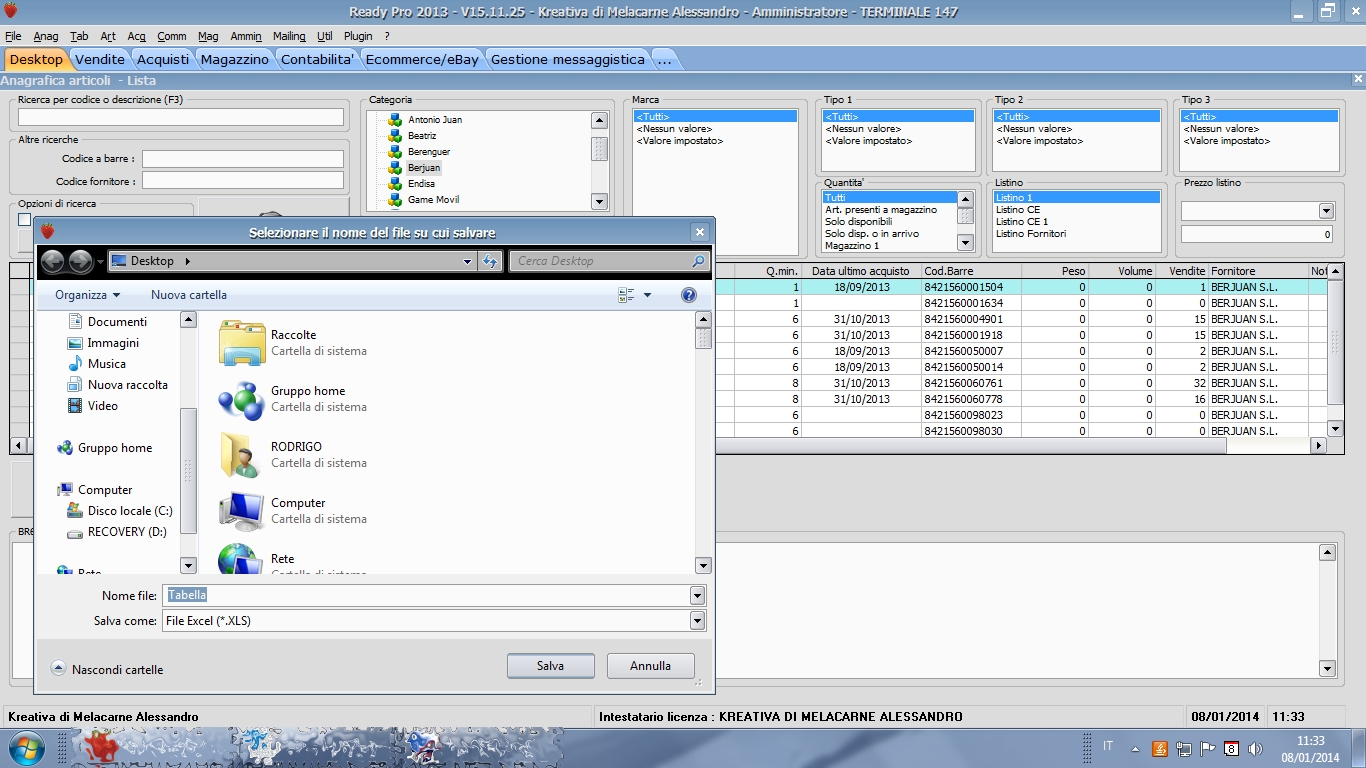
Task: Focus the Codice fornitore field
Action: pyautogui.click(x=243, y=181)
